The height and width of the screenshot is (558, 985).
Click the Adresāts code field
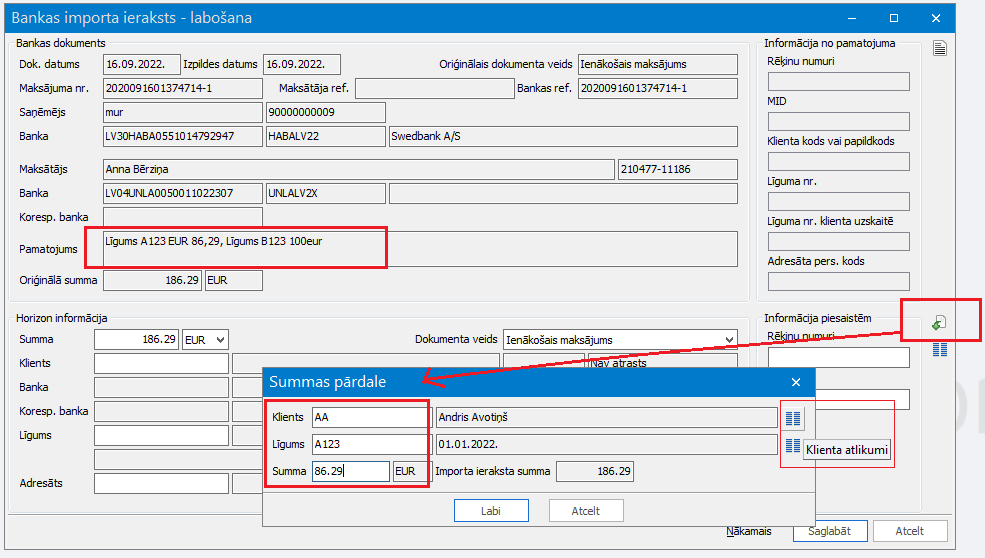coord(161,484)
